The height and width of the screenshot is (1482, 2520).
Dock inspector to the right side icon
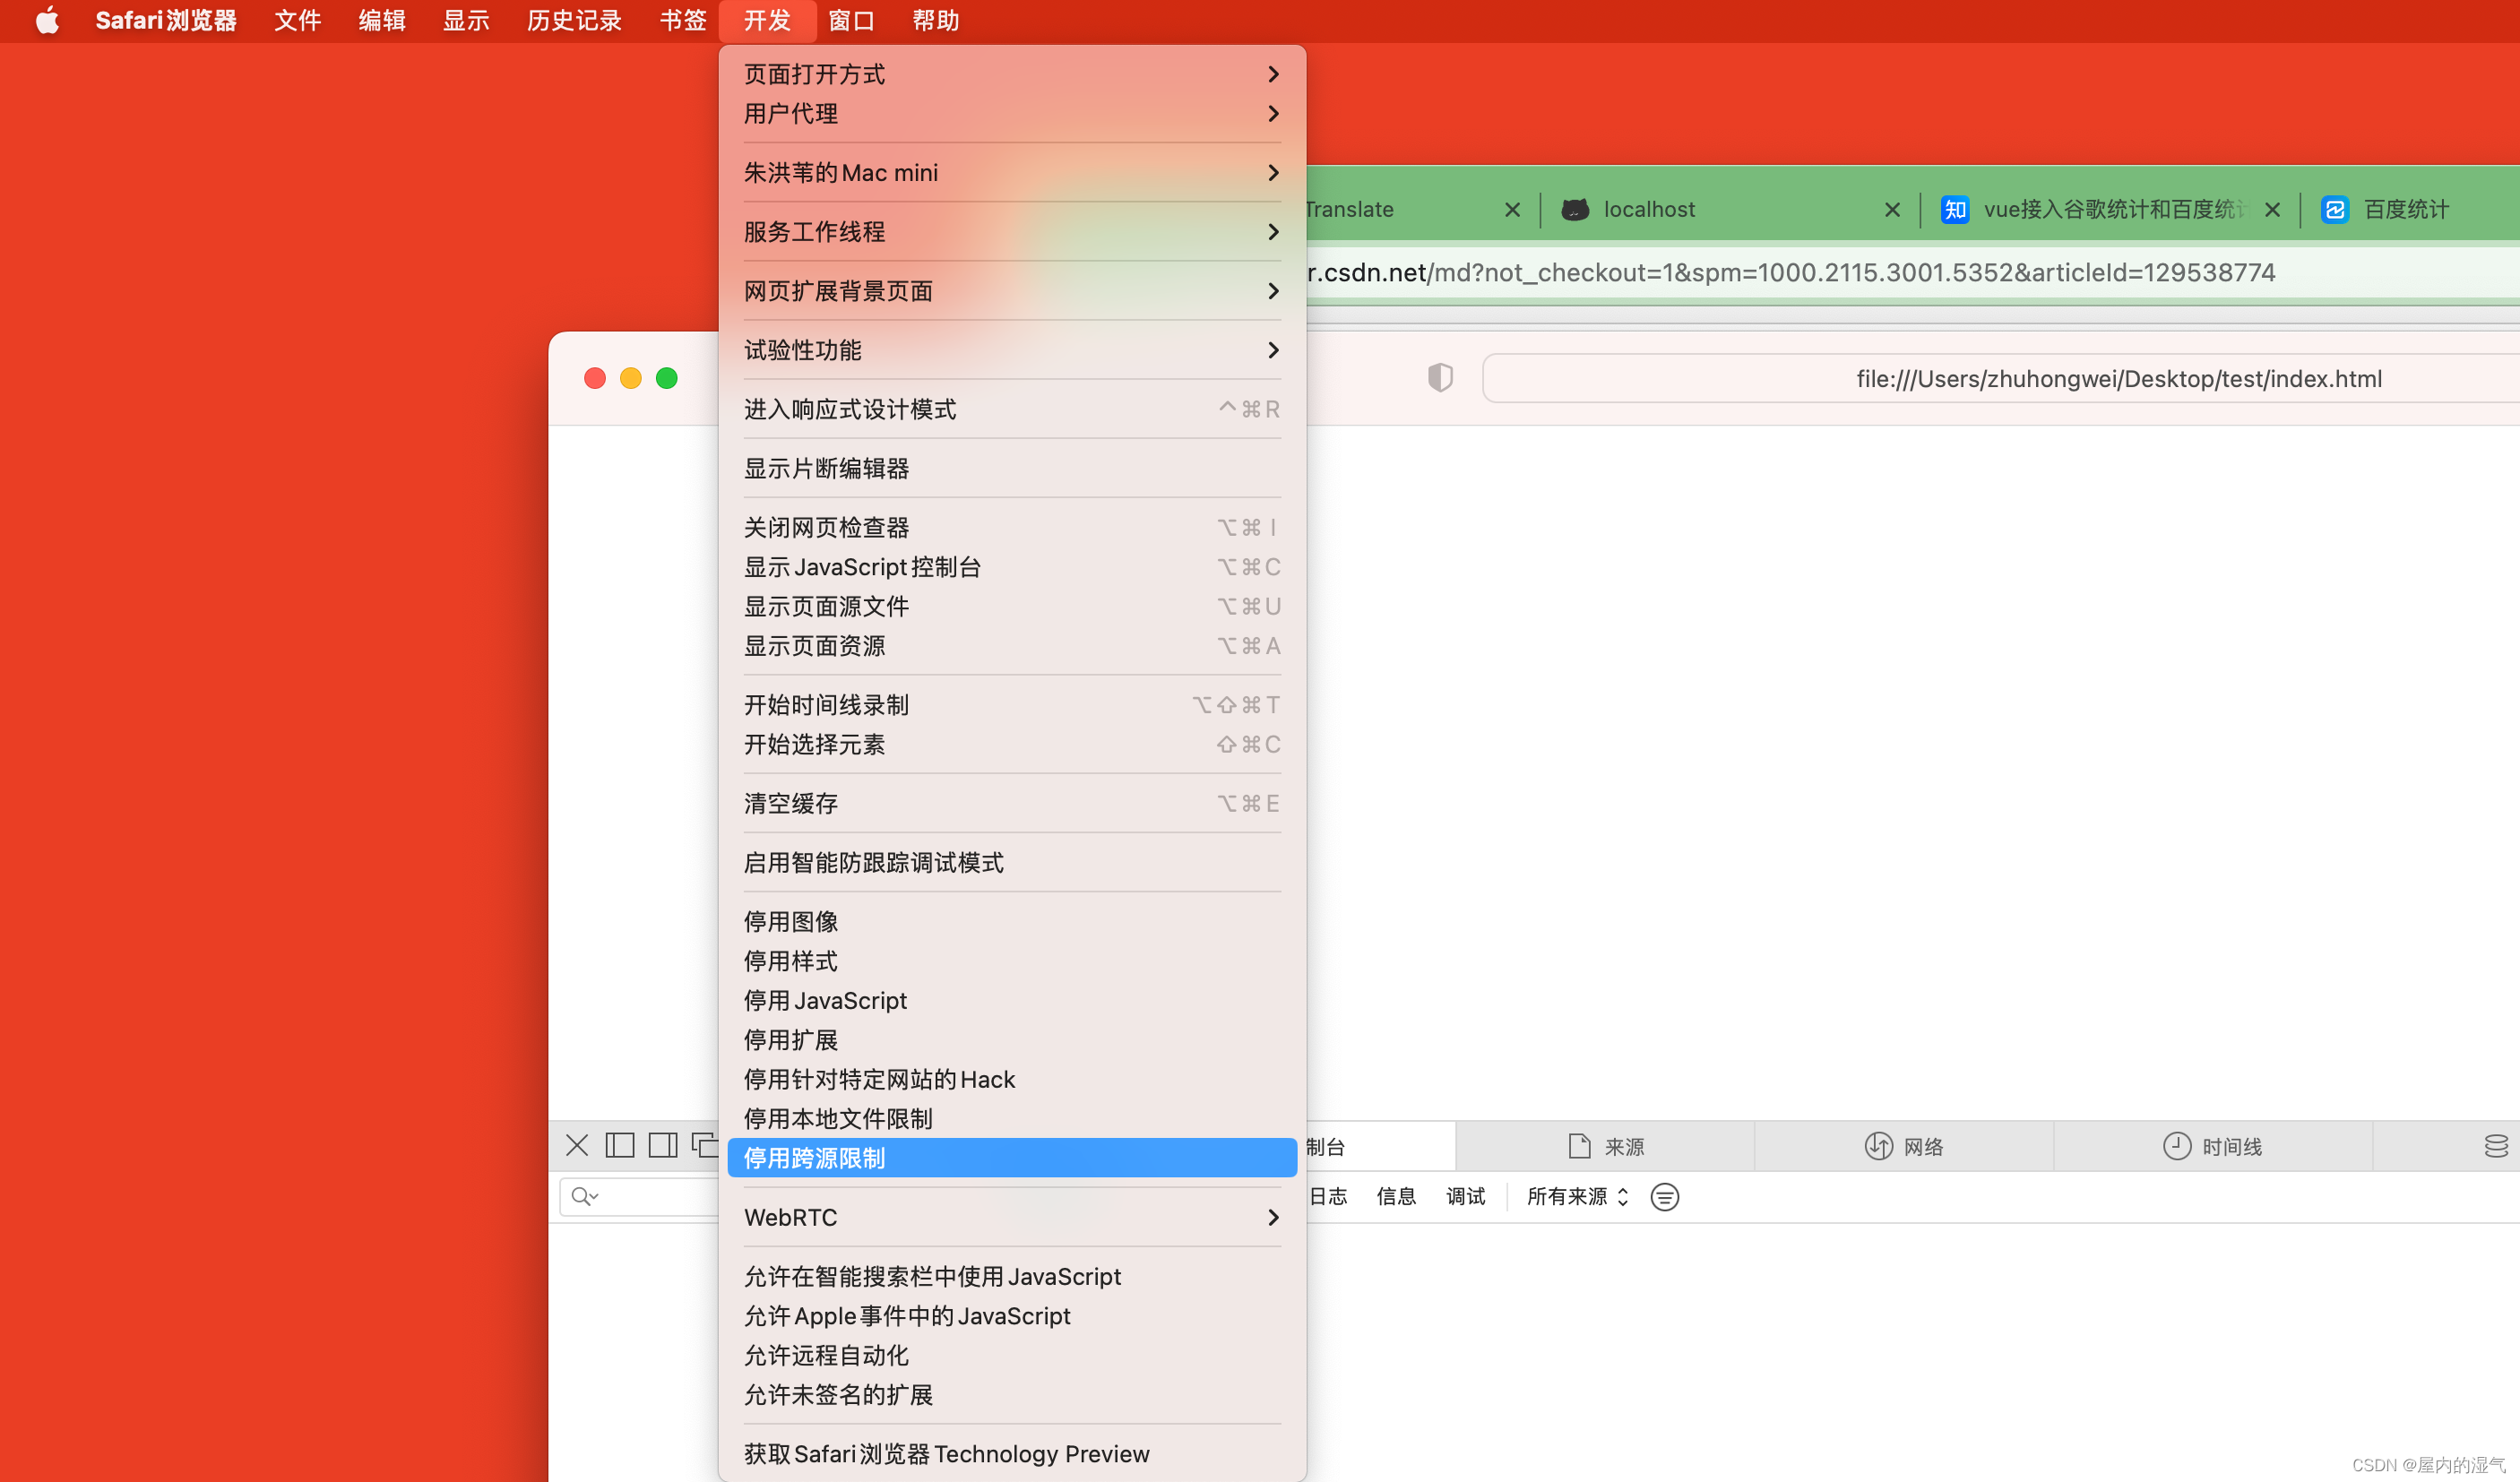click(662, 1145)
